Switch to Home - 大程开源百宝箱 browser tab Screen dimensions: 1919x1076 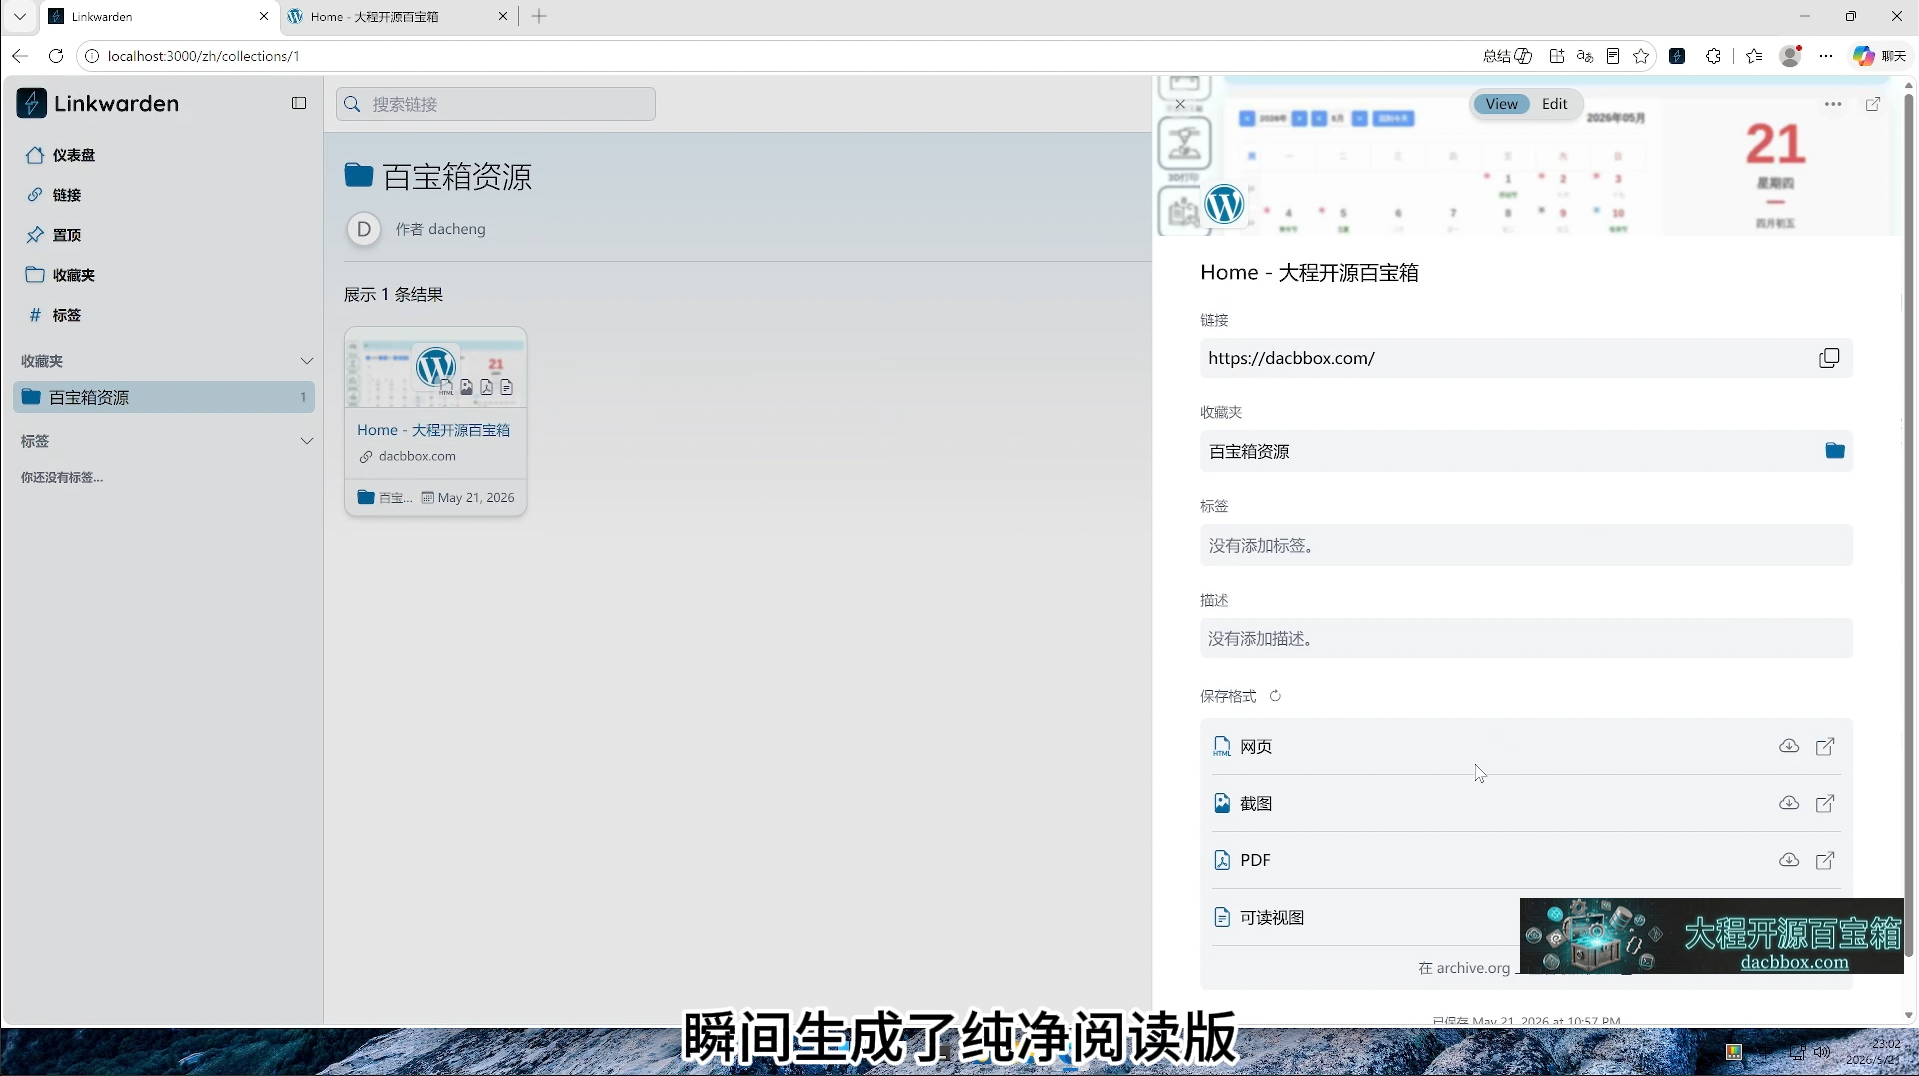pyautogui.click(x=398, y=16)
